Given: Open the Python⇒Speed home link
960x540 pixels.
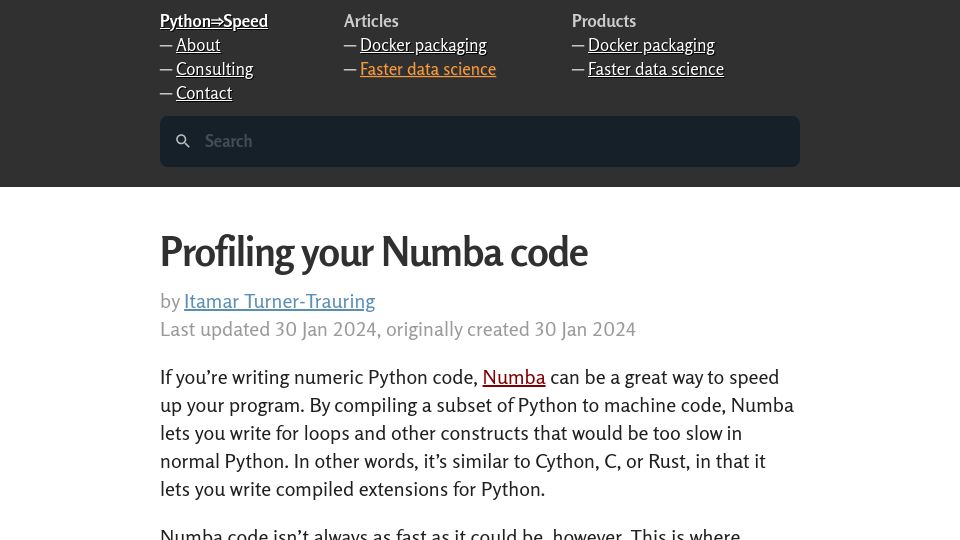Looking at the screenshot, I should click(x=214, y=21).
